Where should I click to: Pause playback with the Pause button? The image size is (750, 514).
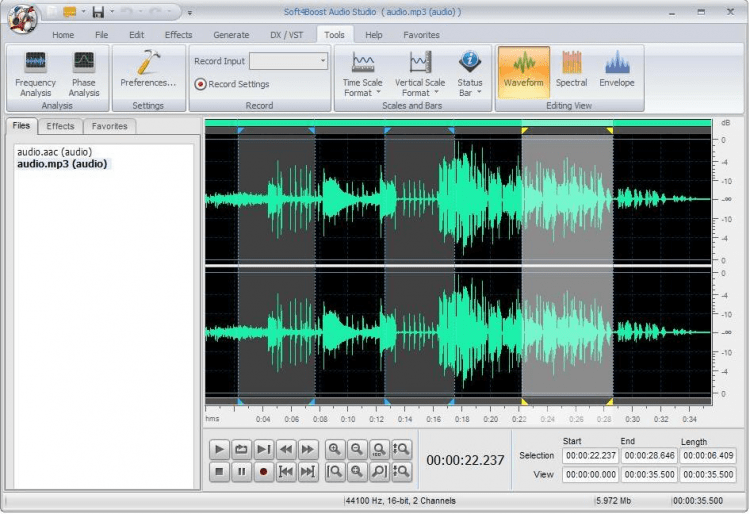(x=242, y=471)
